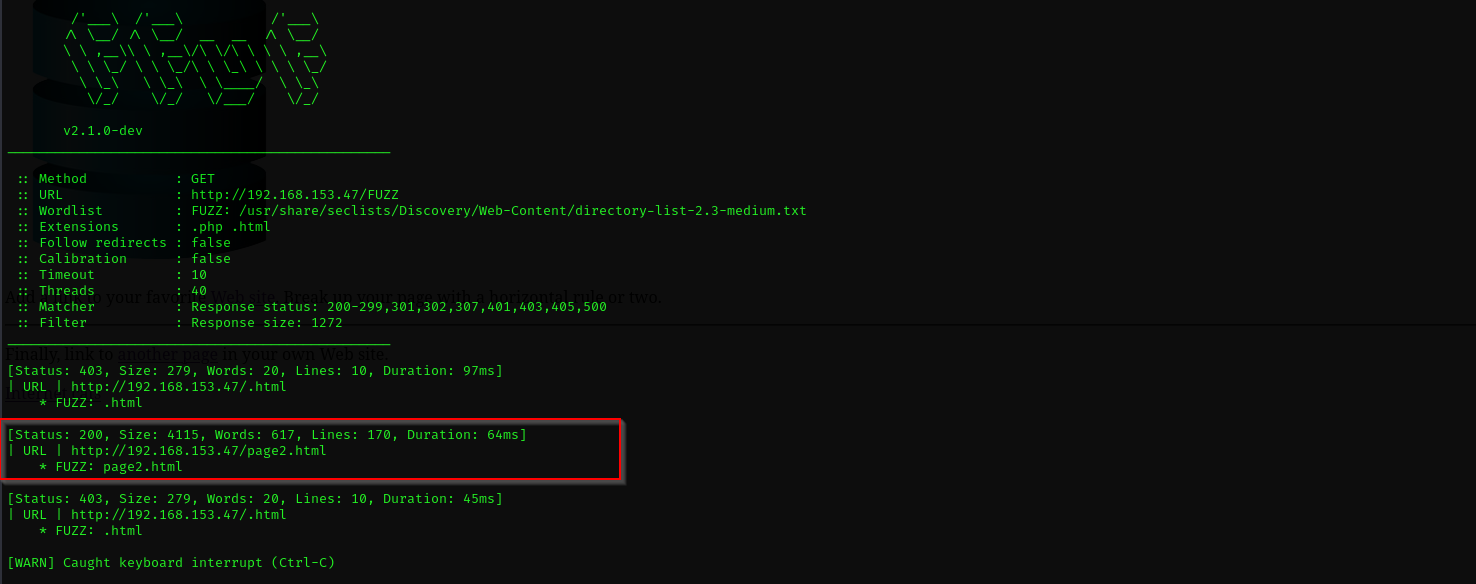Select the v2.1.0-dev version text
The width and height of the screenshot is (1476, 584).
click(103, 131)
